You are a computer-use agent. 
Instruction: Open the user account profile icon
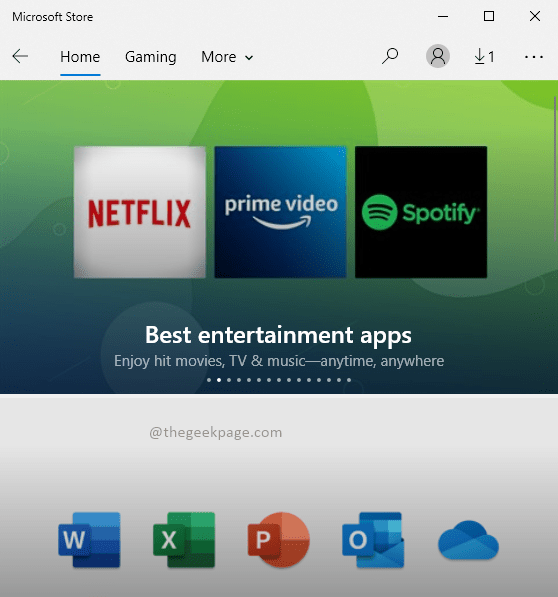(438, 56)
